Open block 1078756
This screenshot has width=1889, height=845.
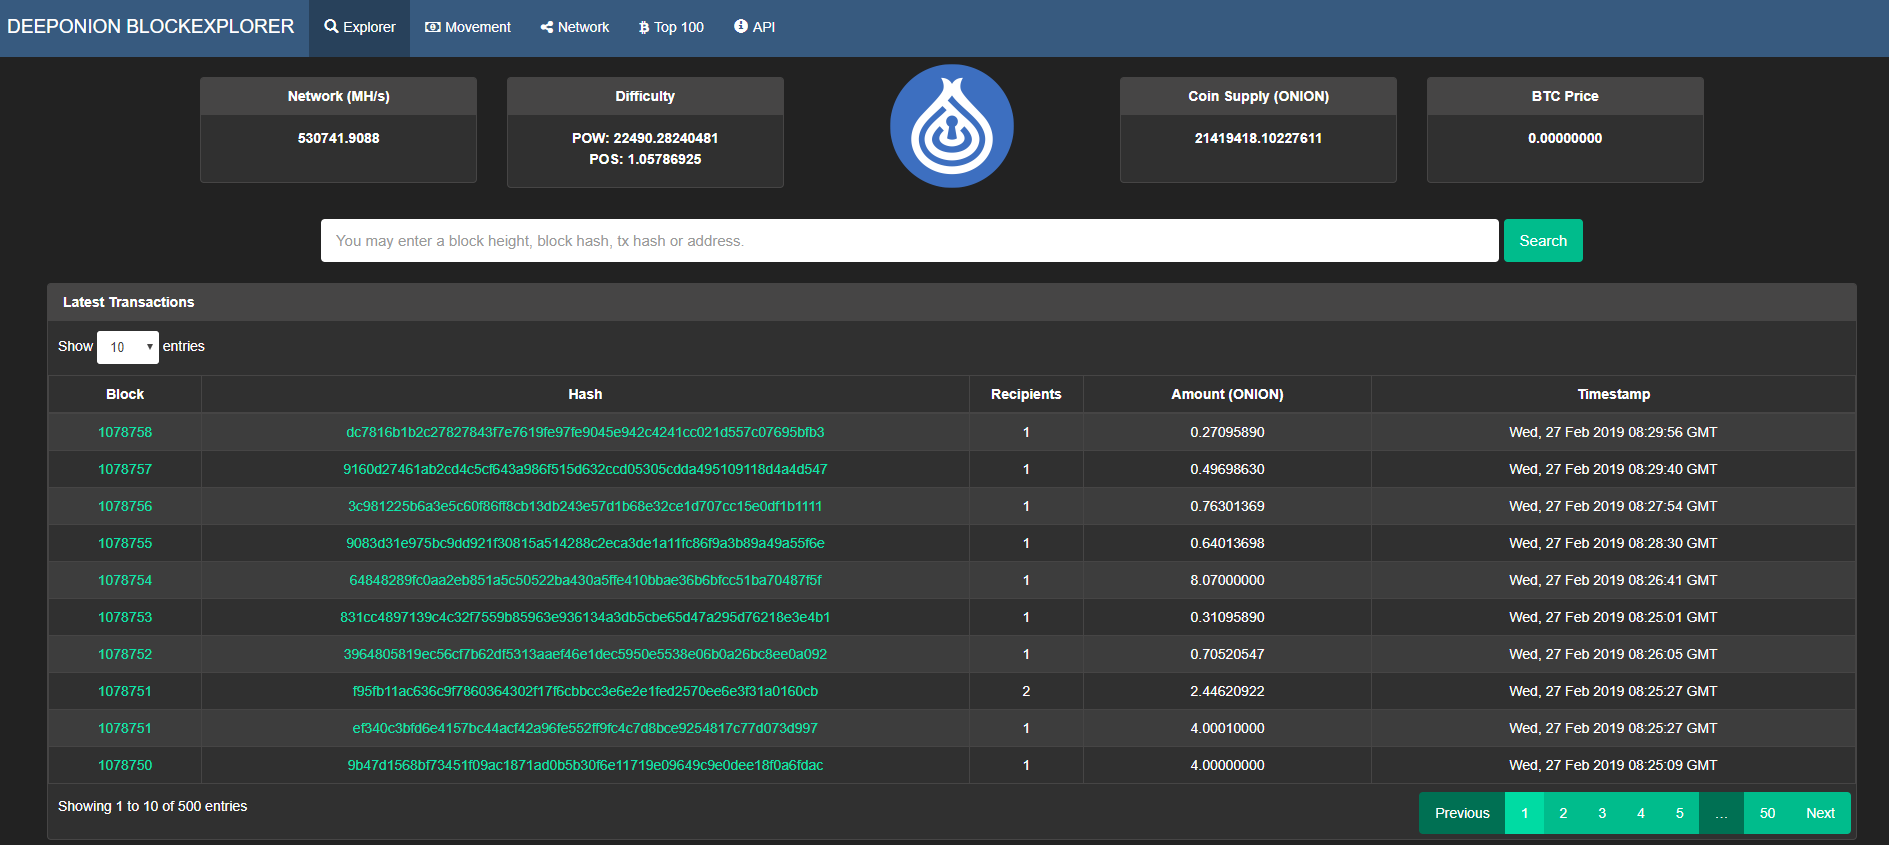tap(125, 506)
